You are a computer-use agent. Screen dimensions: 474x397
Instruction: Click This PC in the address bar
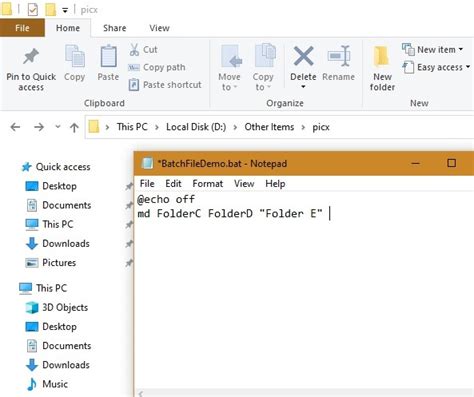coord(132,127)
